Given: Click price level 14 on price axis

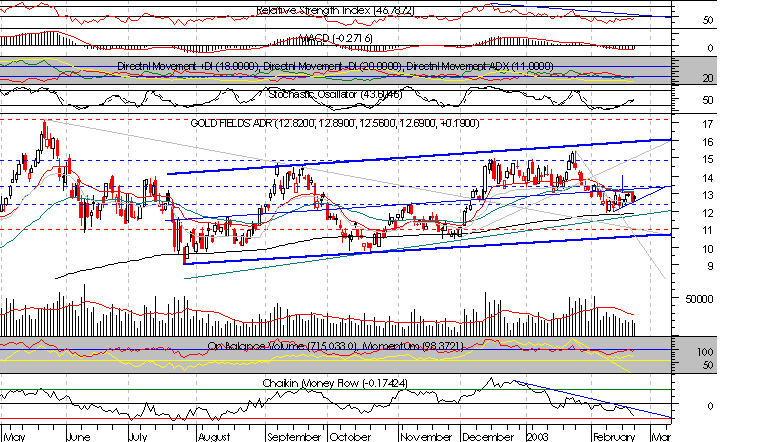Looking at the screenshot, I should pyautogui.click(x=707, y=178).
